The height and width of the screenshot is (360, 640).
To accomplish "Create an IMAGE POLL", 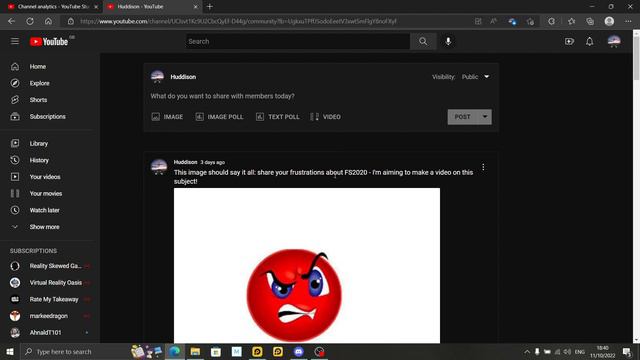I will (220, 117).
